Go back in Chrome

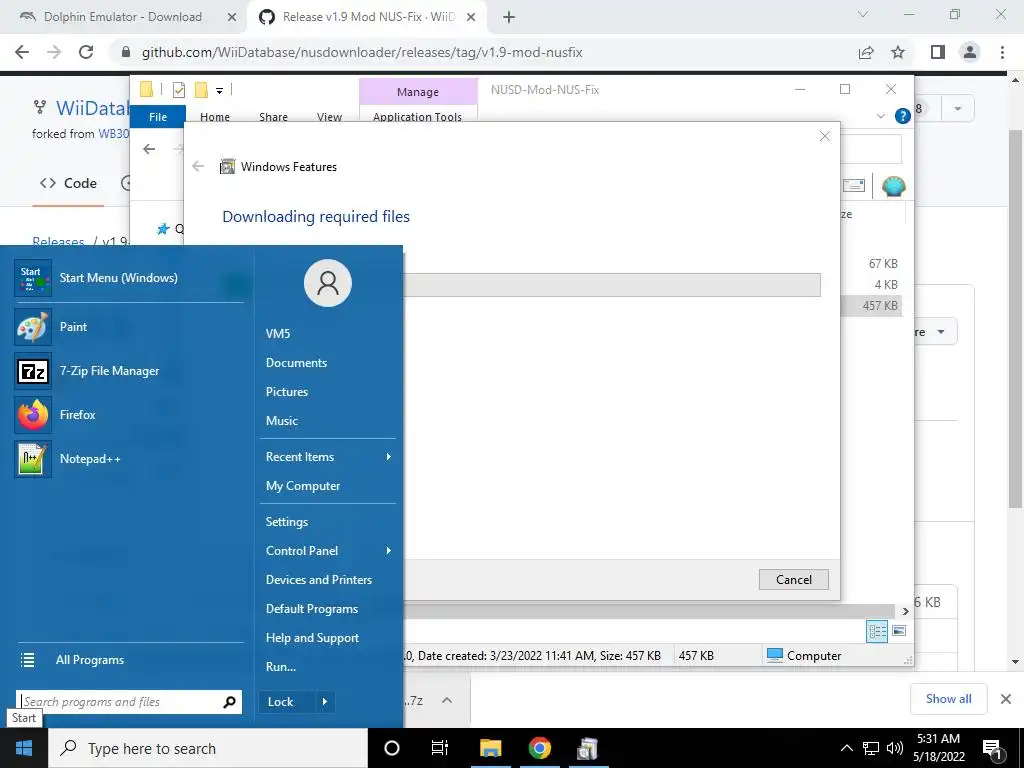click(x=22, y=52)
